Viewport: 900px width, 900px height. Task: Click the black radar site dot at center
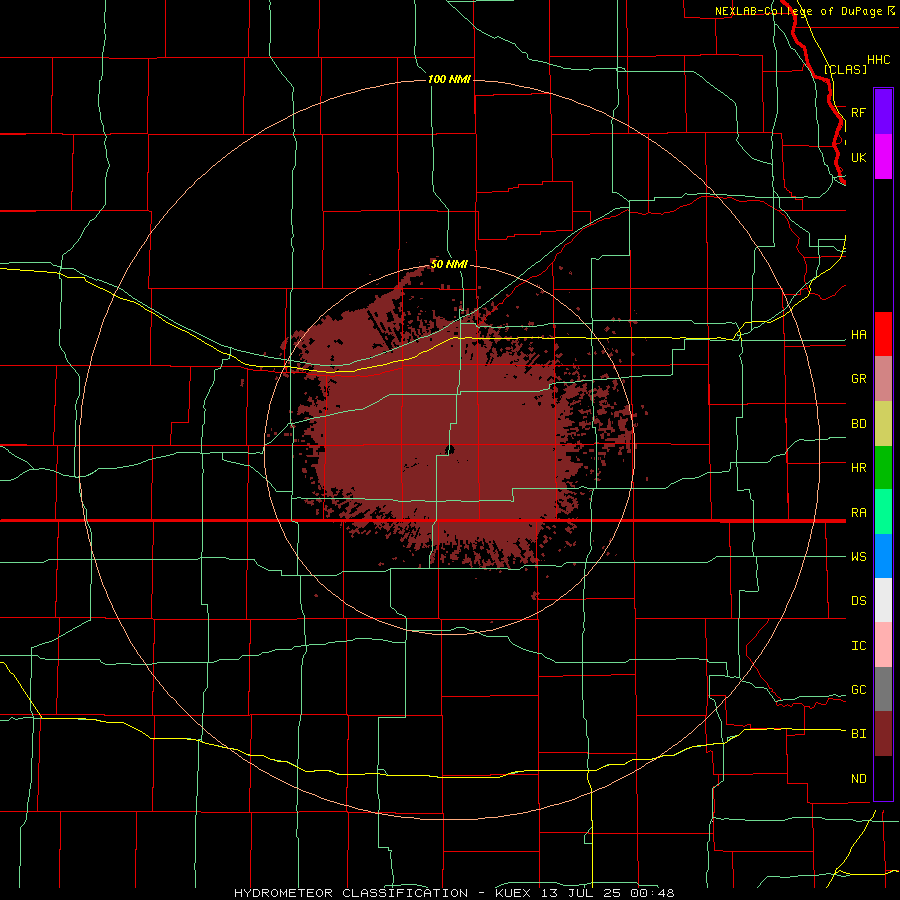[450, 450]
